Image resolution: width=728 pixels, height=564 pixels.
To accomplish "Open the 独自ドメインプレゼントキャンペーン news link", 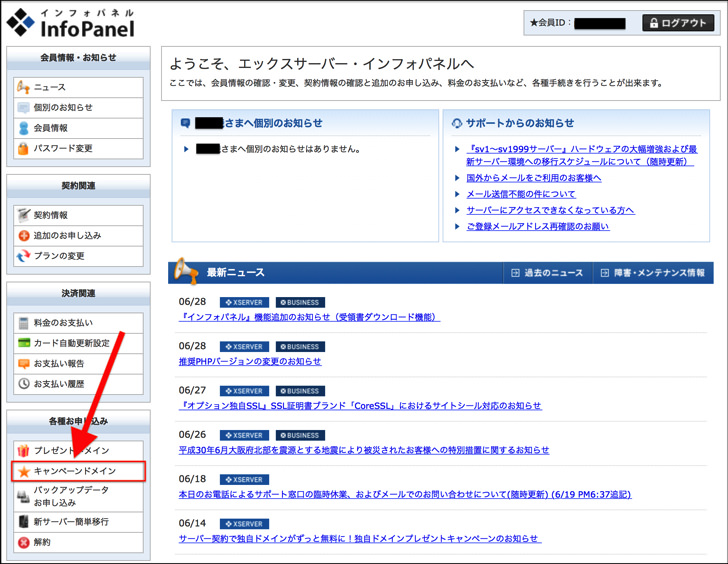I will click(x=360, y=538).
